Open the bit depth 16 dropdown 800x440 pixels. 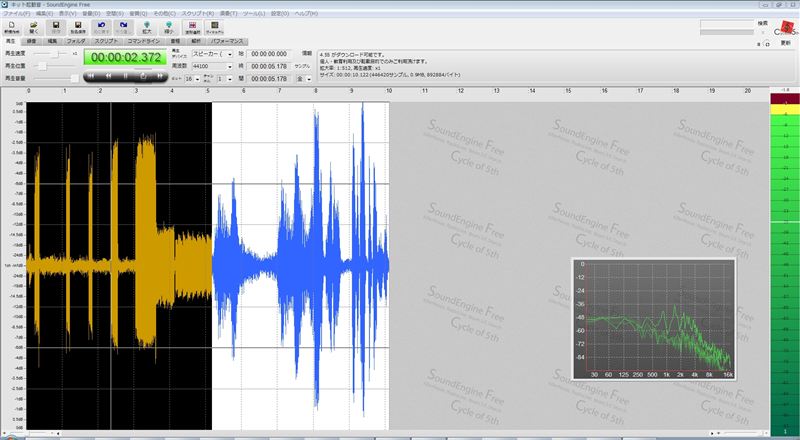pos(192,79)
